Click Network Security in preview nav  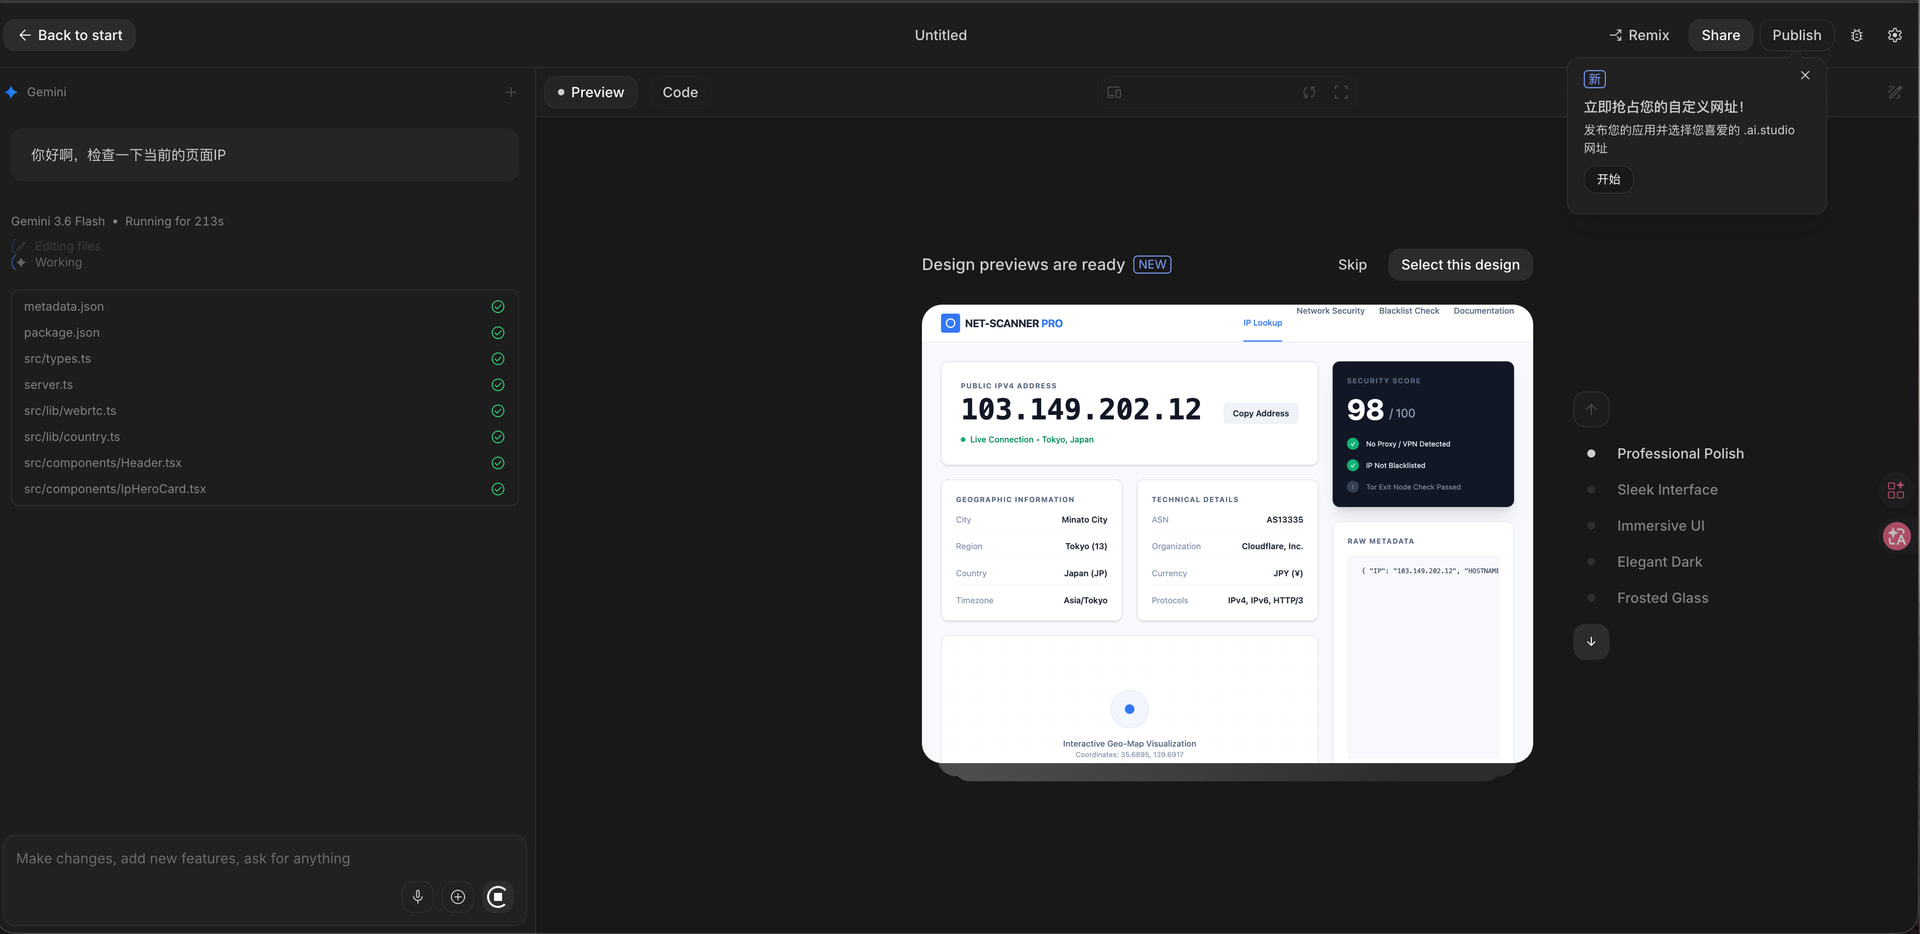(x=1330, y=311)
